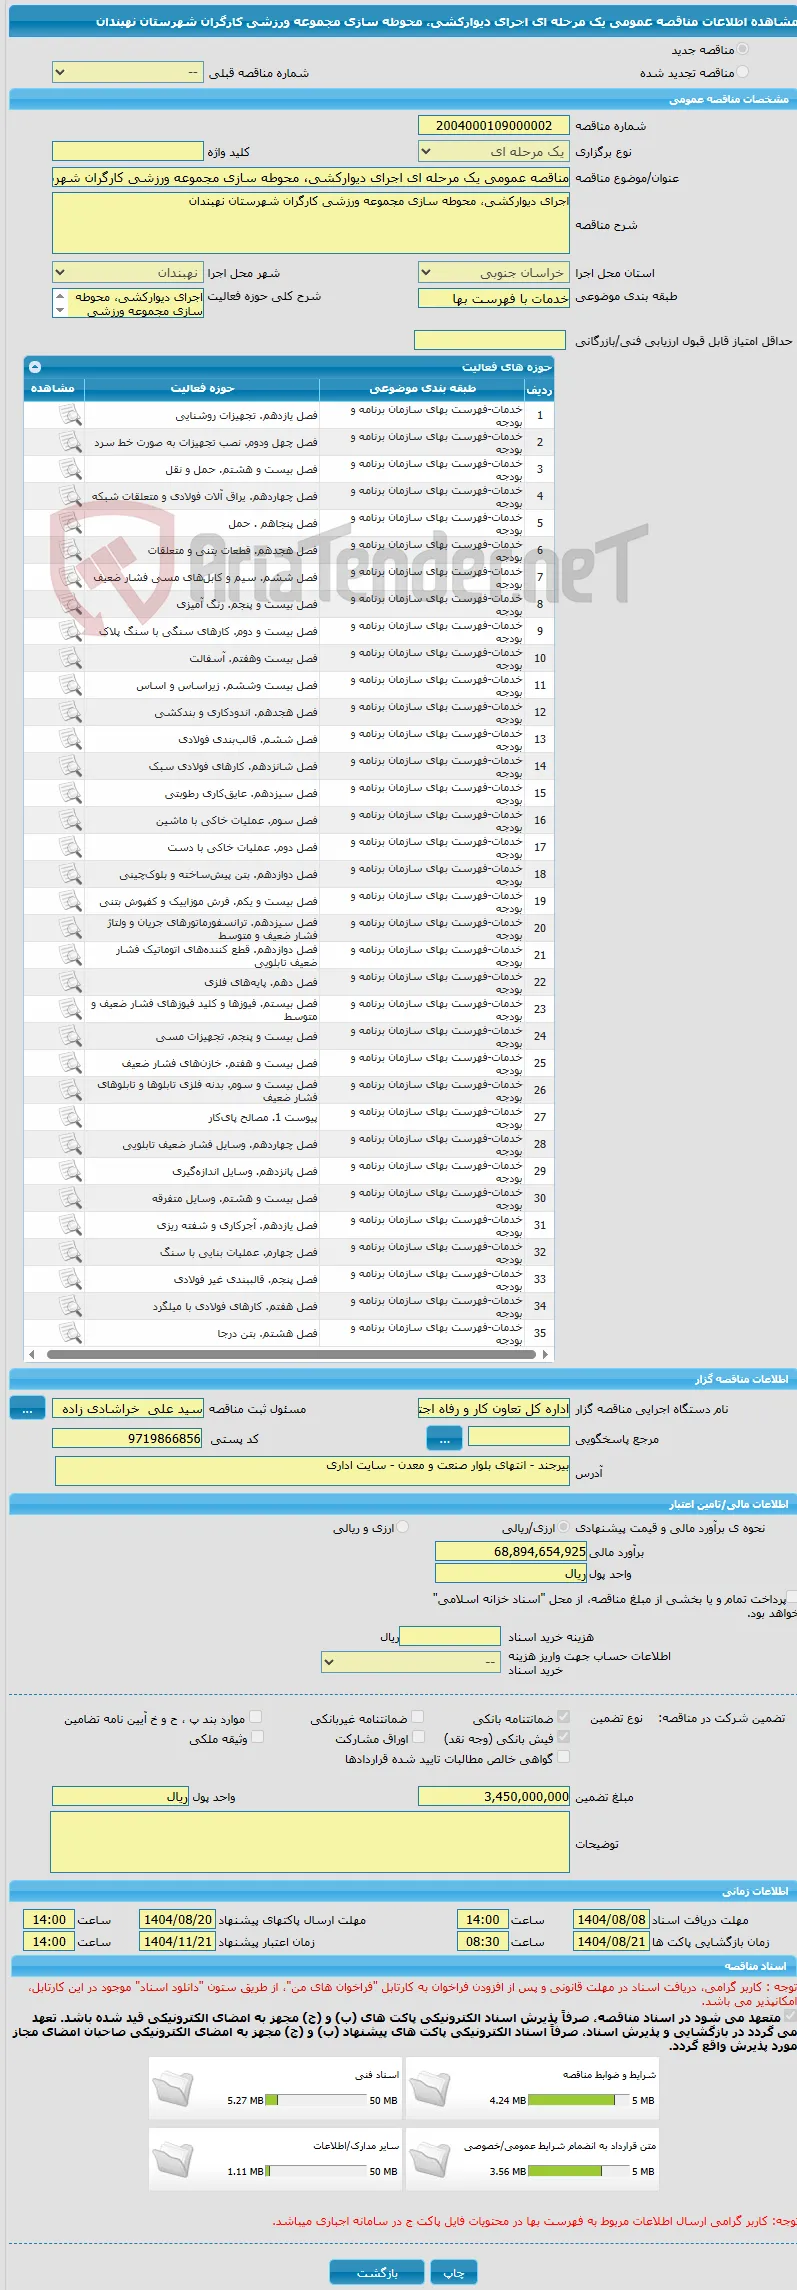This screenshot has width=797, height=2290.
Task: Click the طبقه بندی موضوعی column header
Action: pyautogui.click(x=422, y=388)
